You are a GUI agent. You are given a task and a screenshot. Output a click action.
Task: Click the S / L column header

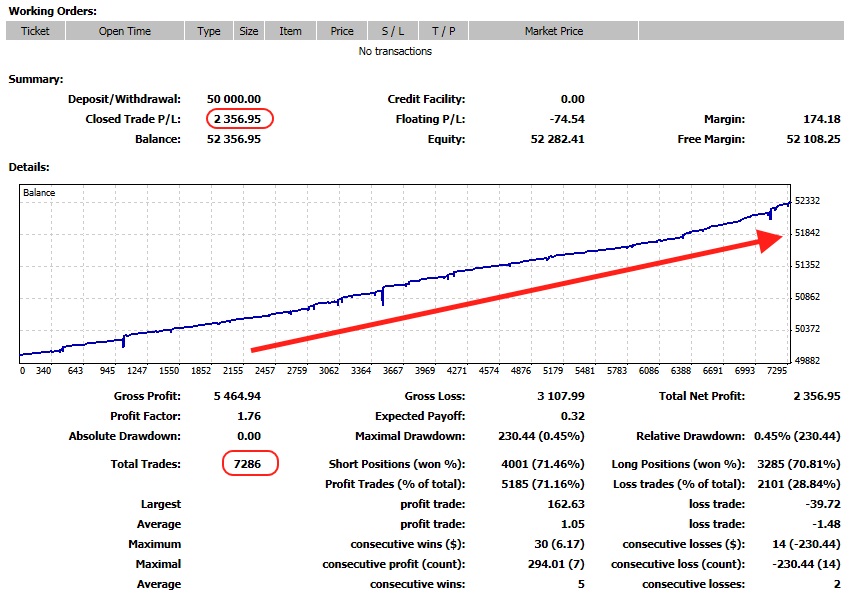[x=393, y=31]
